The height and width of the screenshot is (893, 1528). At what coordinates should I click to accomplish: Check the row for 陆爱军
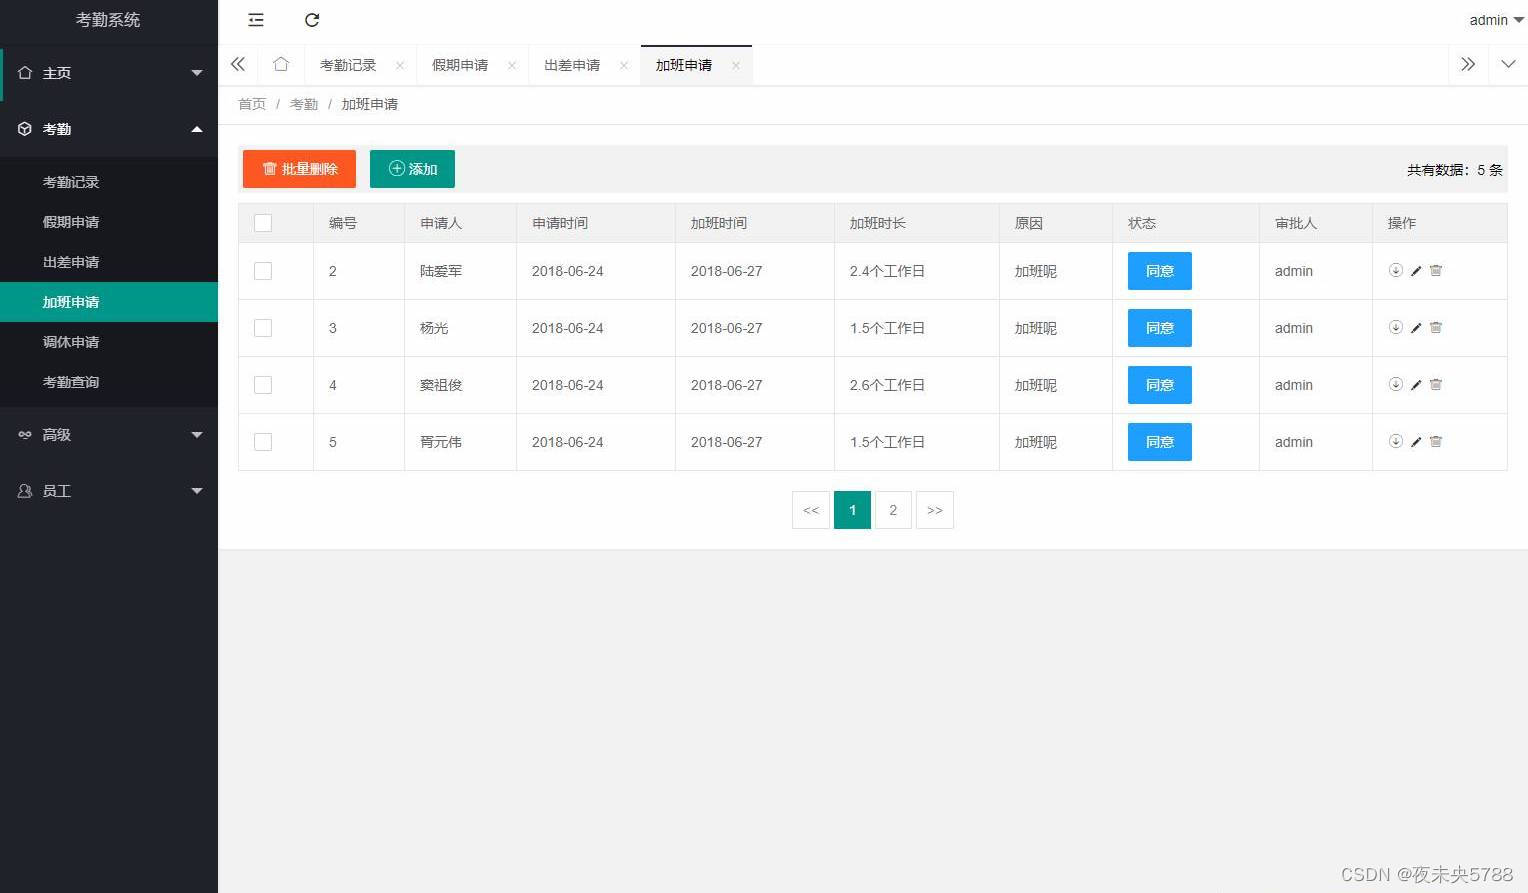263,271
